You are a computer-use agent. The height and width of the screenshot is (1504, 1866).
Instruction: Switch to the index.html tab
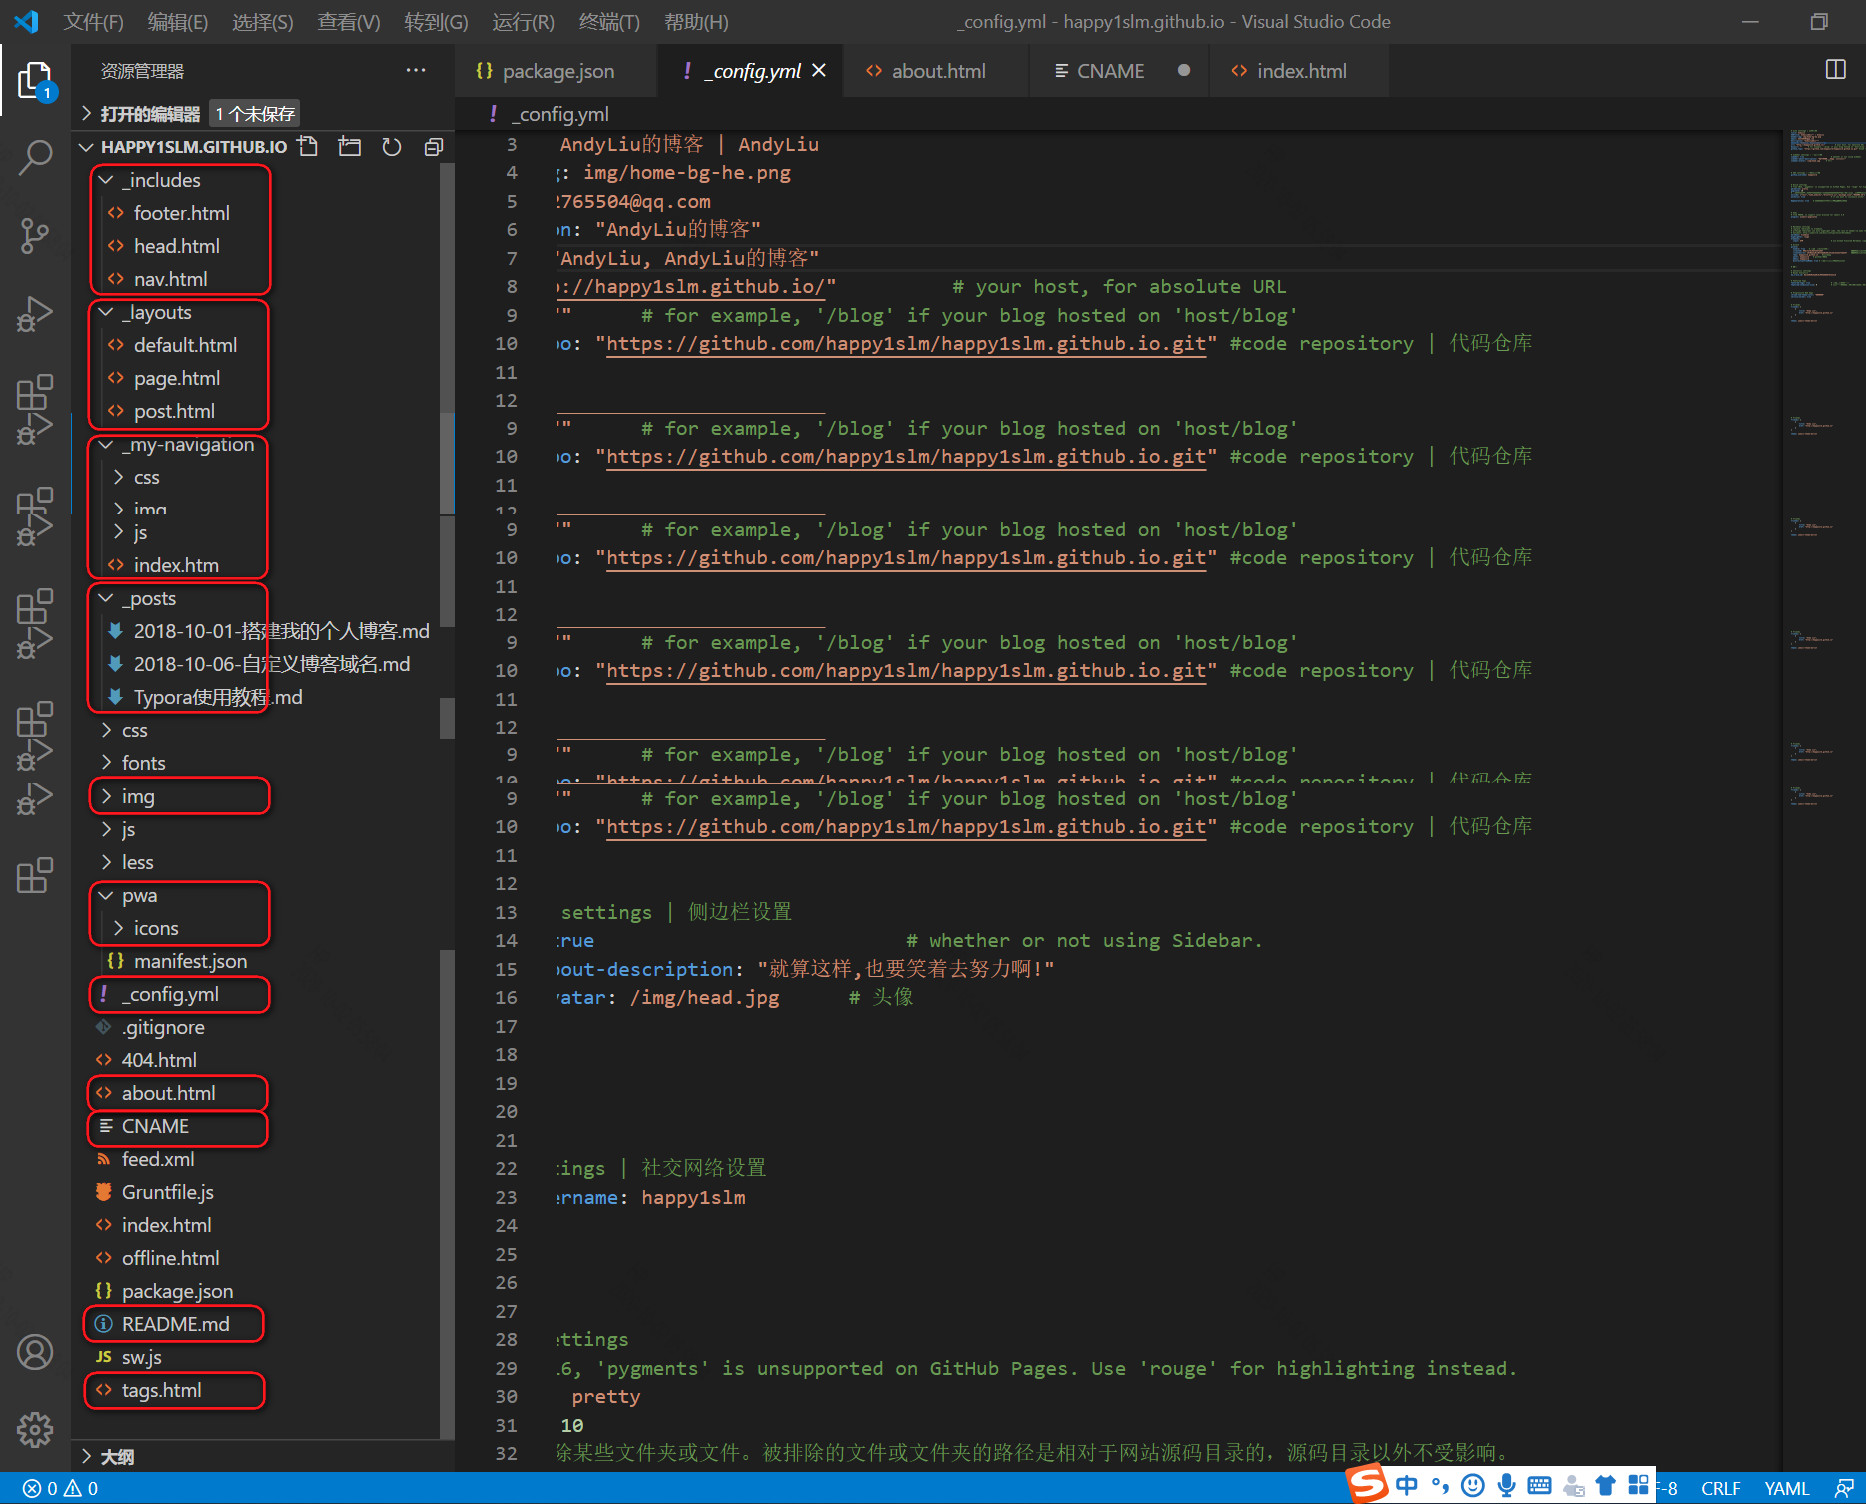pyautogui.click(x=1298, y=70)
